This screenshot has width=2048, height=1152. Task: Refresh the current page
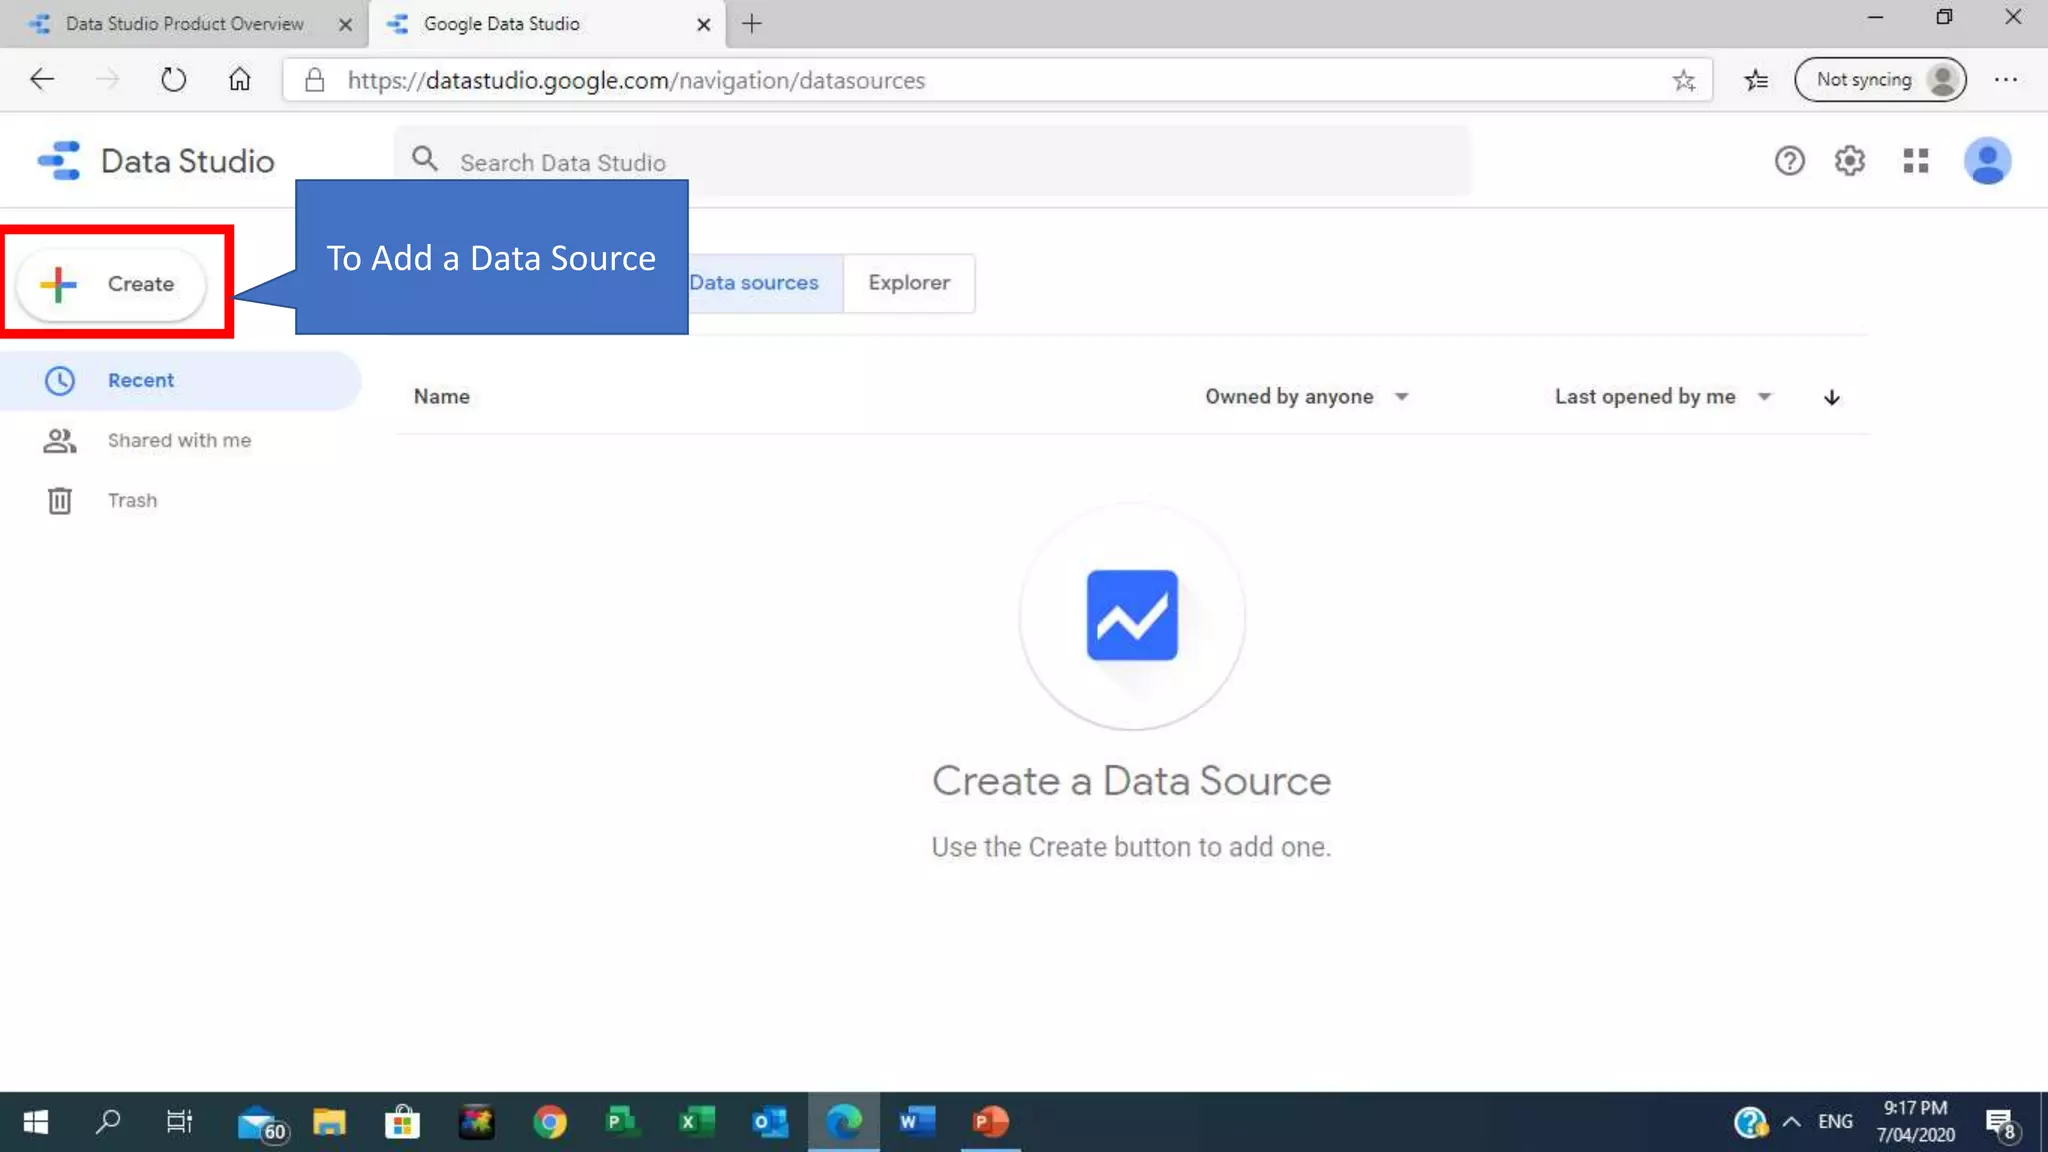pyautogui.click(x=173, y=80)
